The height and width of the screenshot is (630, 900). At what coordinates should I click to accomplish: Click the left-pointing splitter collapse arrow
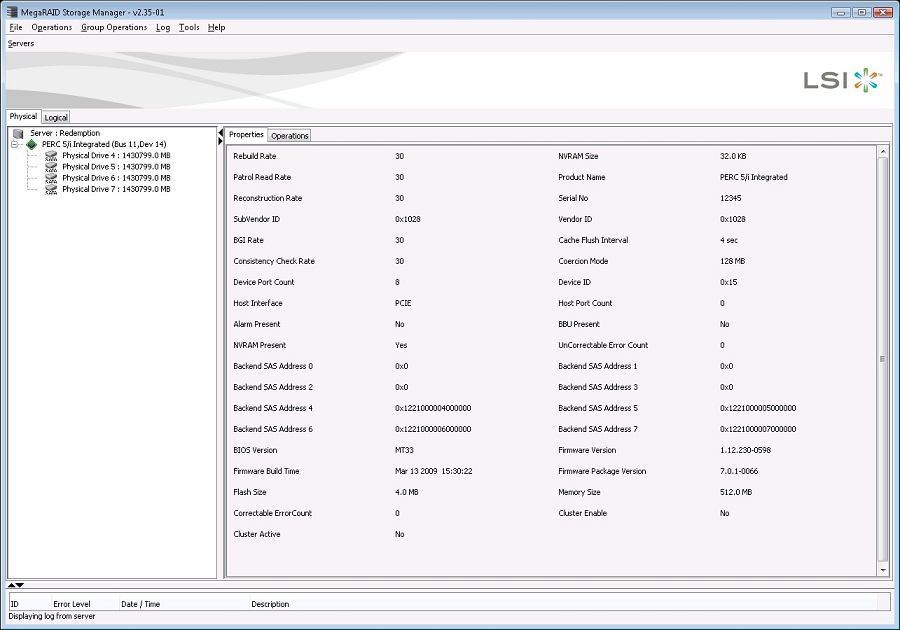click(220, 133)
